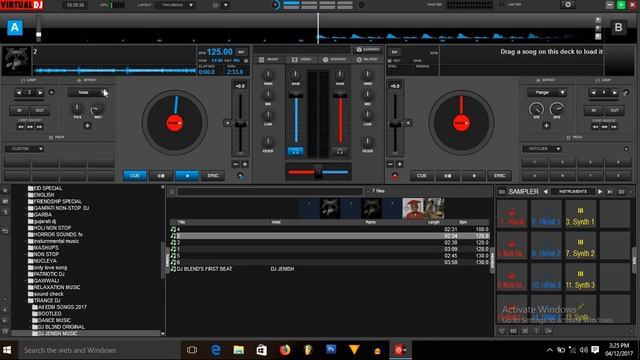Sort track list by Bpm column
The height and width of the screenshot is (360, 640).
click(463, 222)
